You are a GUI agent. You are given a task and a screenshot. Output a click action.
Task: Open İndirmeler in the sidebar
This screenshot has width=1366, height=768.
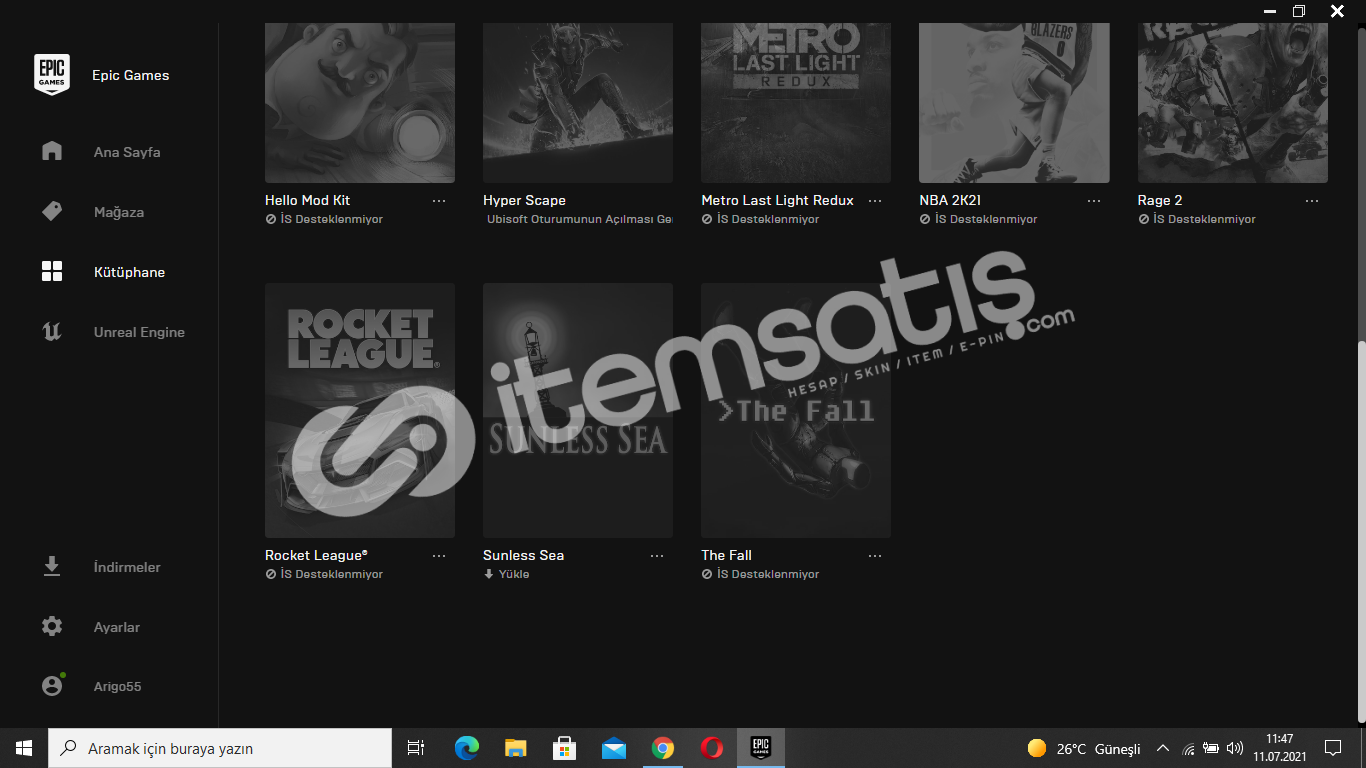tap(127, 567)
